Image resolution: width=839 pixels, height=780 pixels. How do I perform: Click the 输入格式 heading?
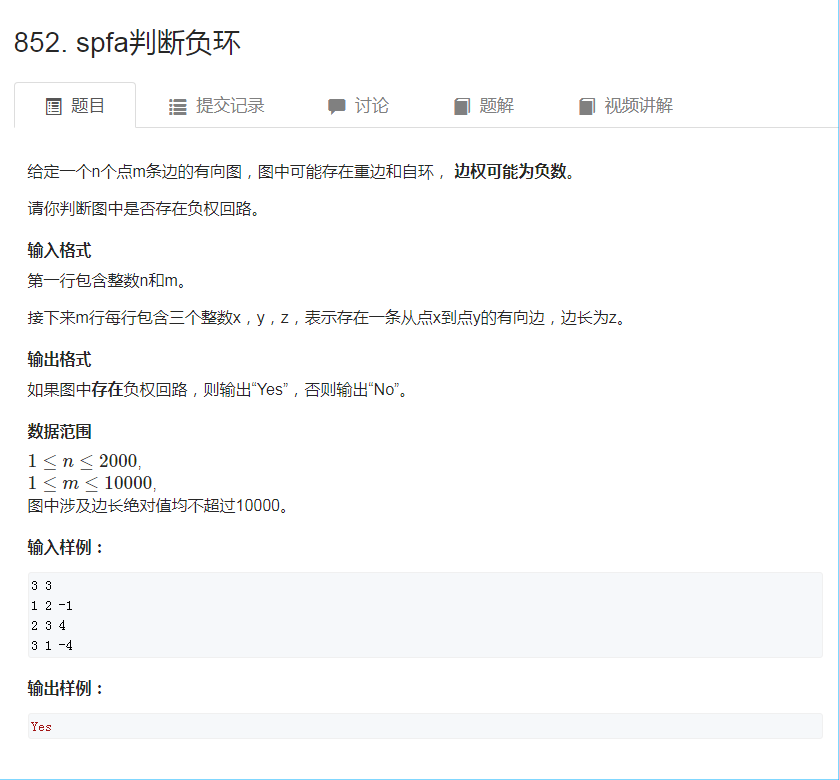[x=59, y=250]
